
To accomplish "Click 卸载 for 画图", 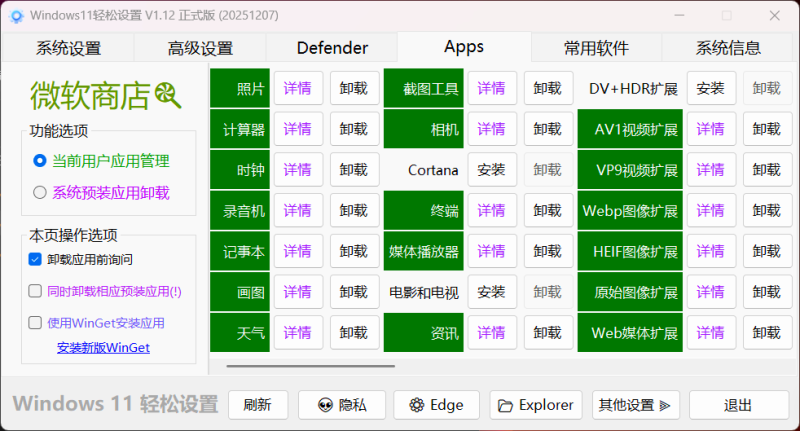I will click(354, 292).
